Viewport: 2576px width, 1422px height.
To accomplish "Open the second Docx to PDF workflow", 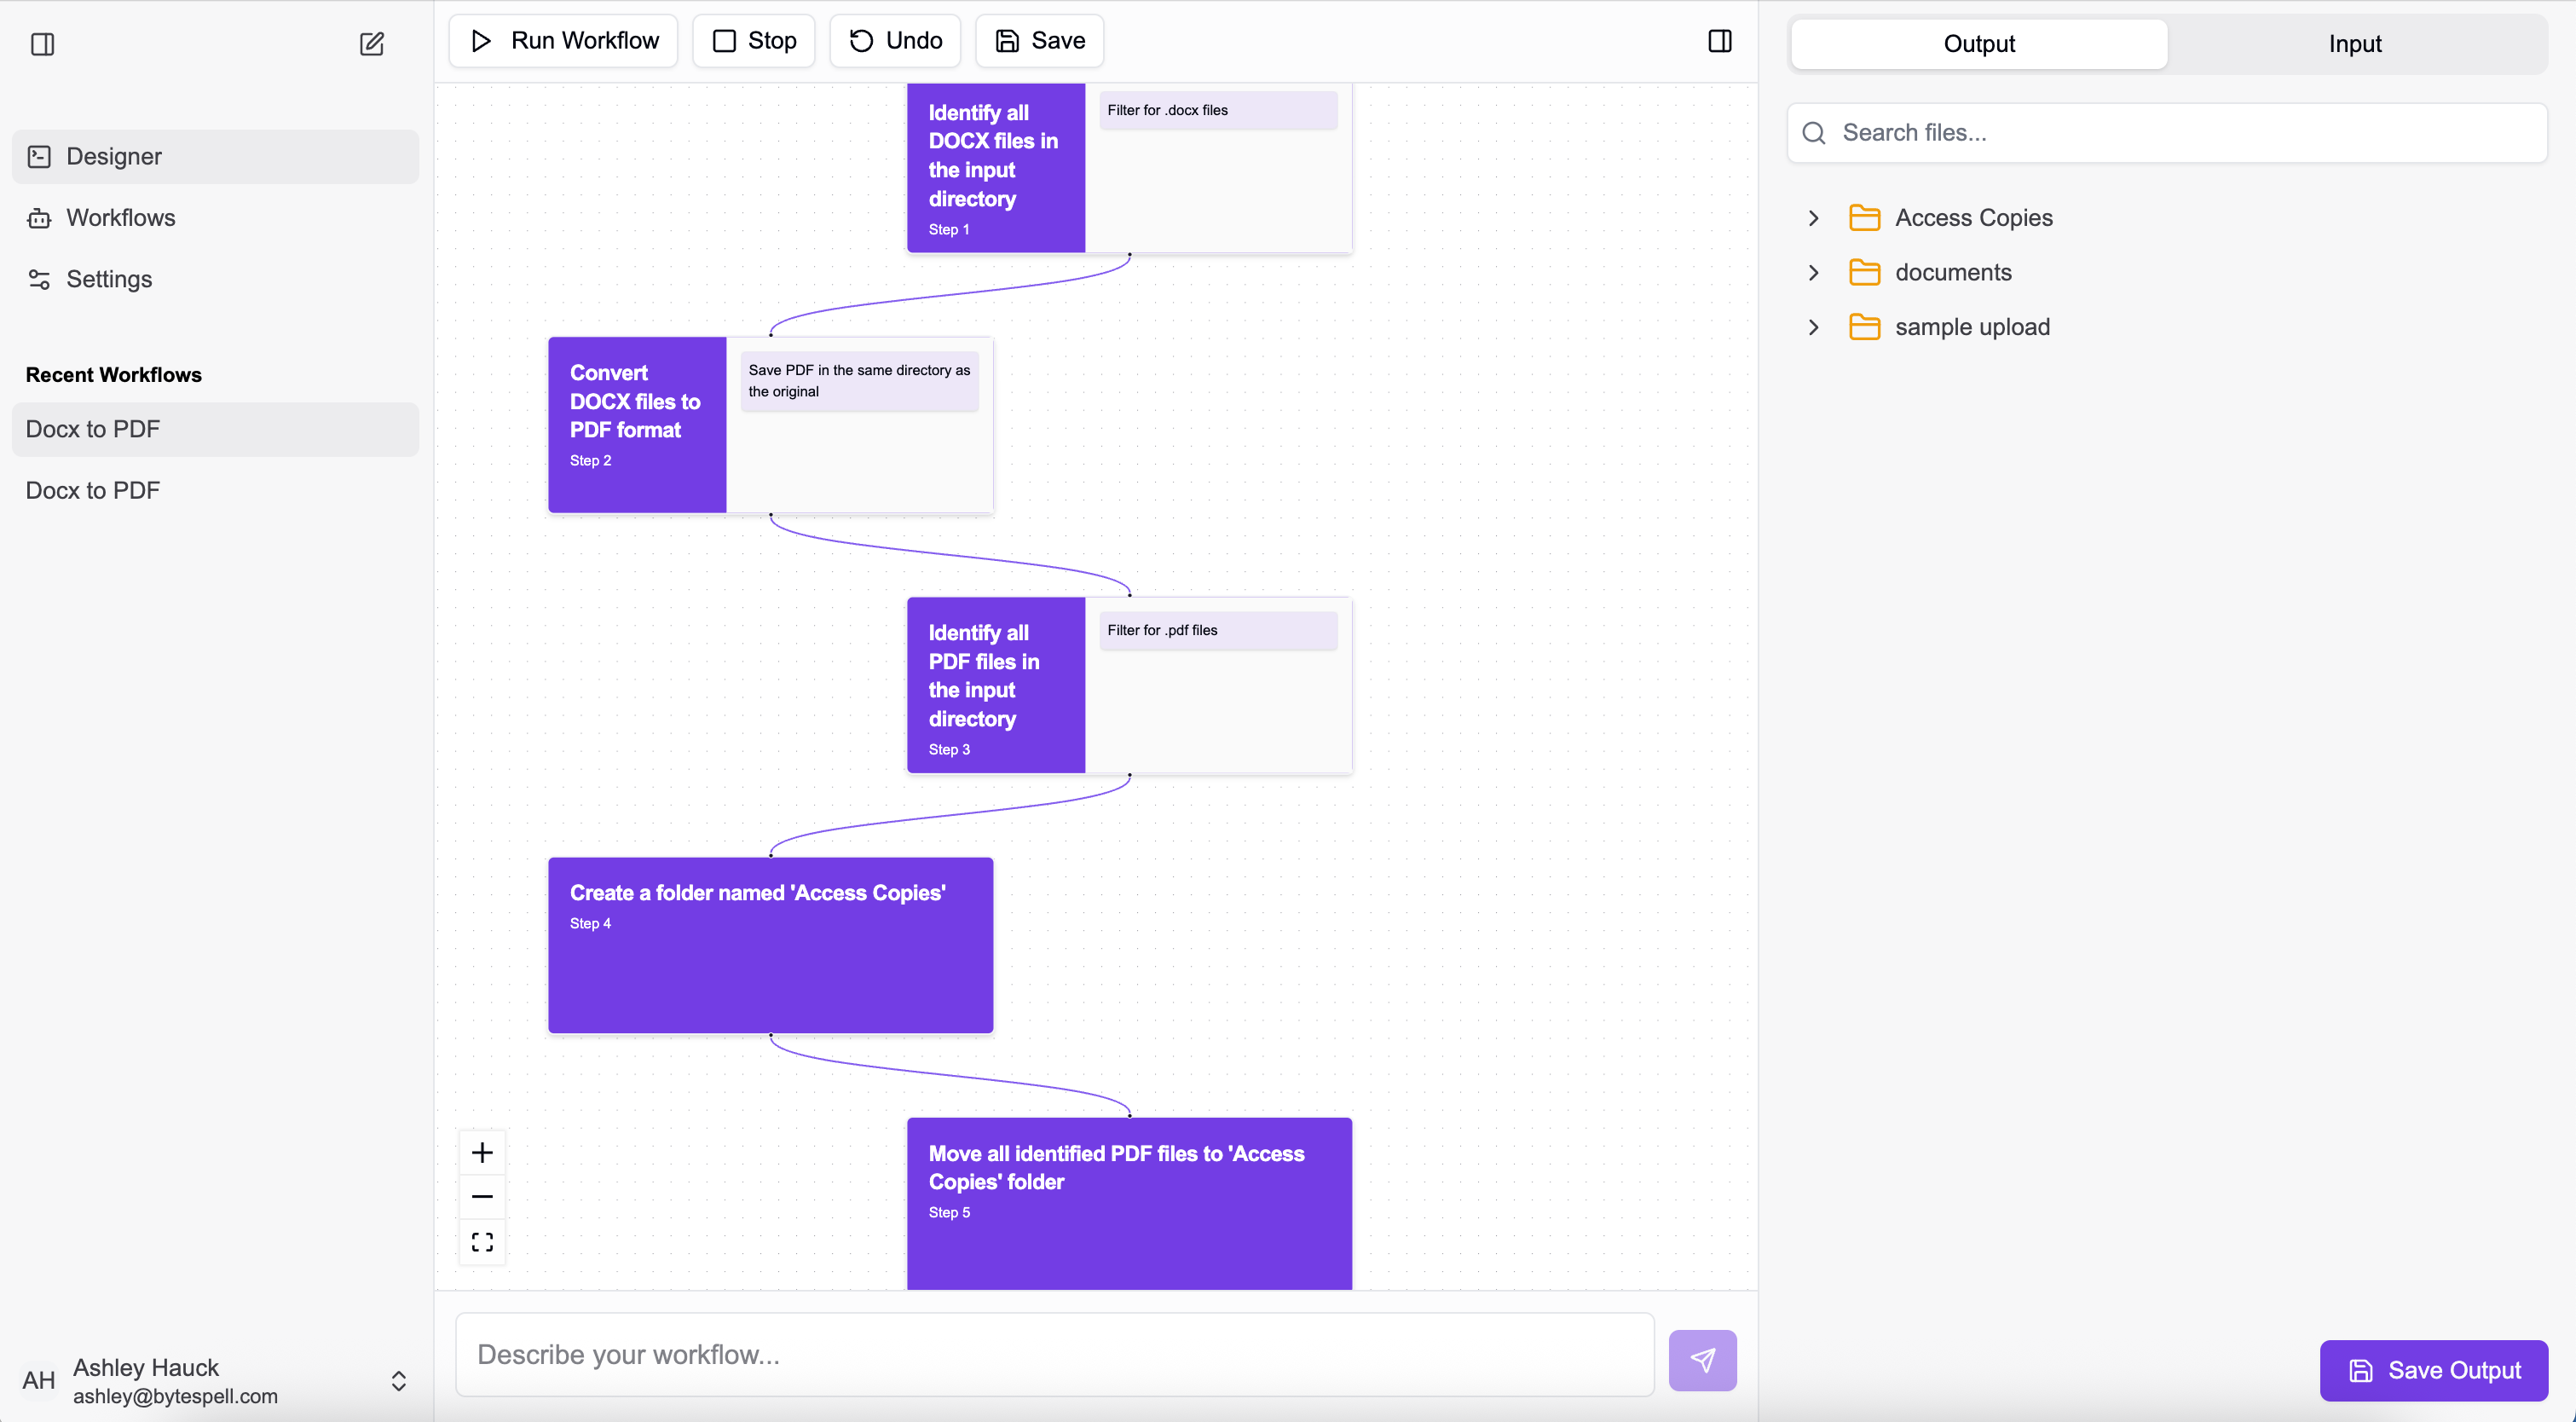I will [93, 490].
